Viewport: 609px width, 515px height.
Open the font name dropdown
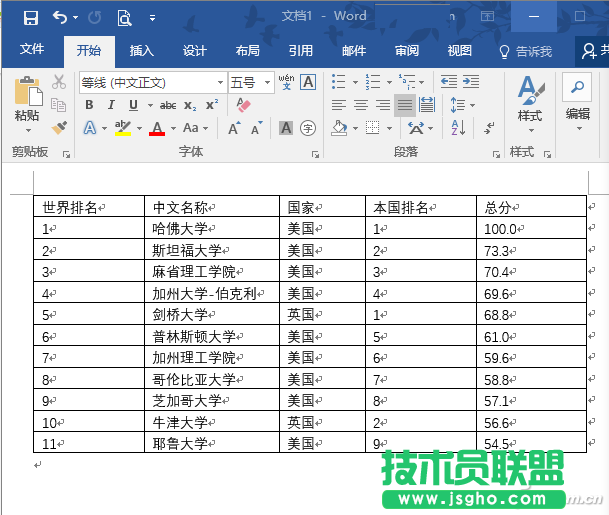221,82
